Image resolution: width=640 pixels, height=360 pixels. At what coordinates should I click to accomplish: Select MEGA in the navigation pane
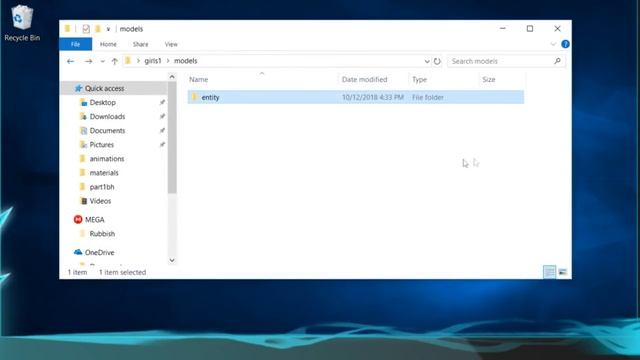click(95, 220)
